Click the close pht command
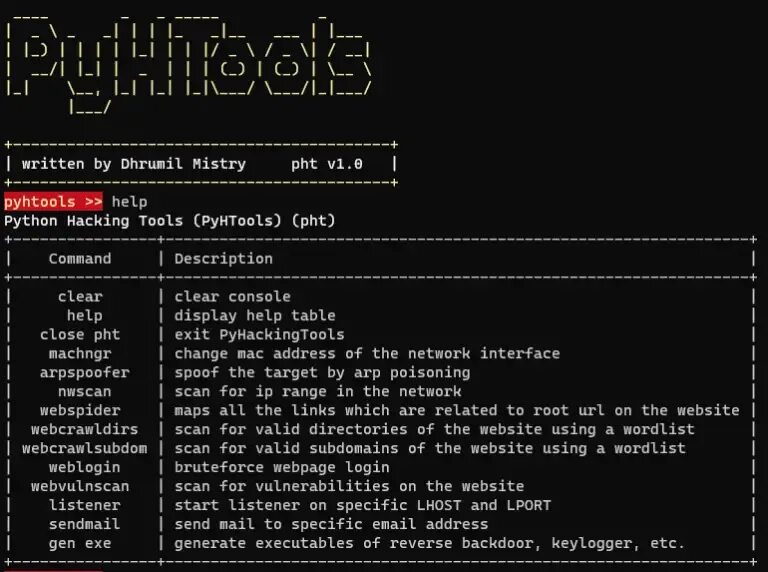 pyautogui.click(x=80, y=334)
